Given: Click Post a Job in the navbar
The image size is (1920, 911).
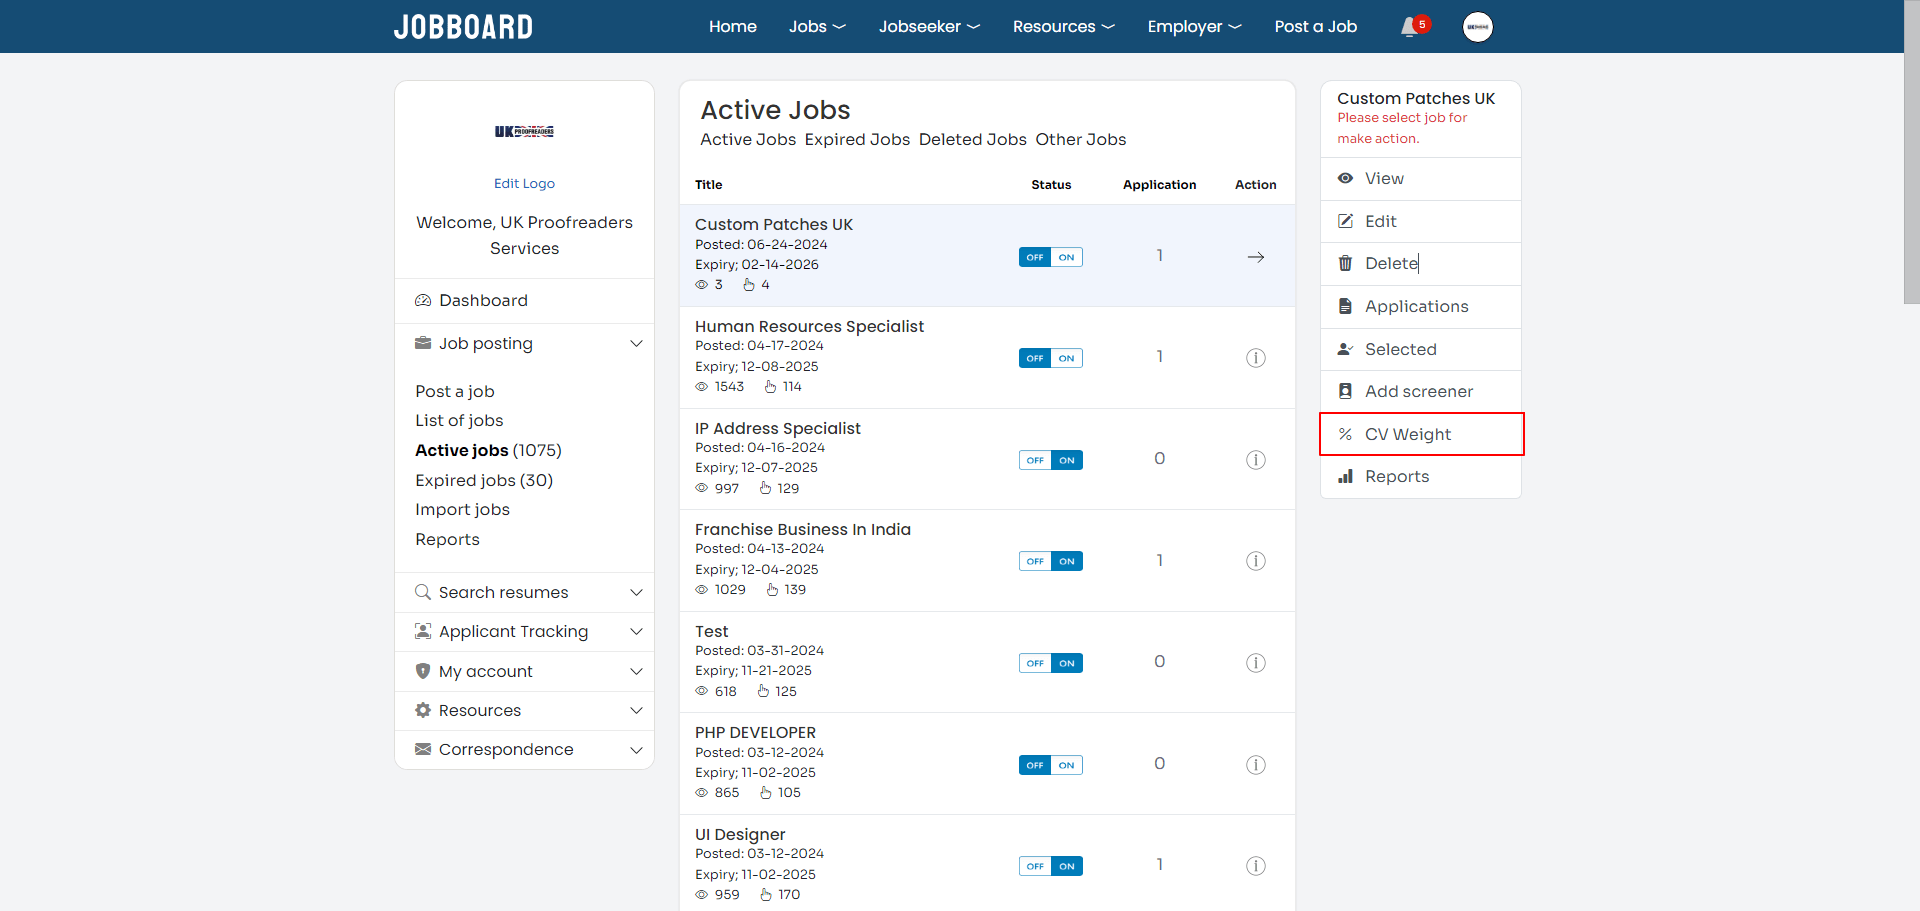Looking at the screenshot, I should click(1315, 27).
